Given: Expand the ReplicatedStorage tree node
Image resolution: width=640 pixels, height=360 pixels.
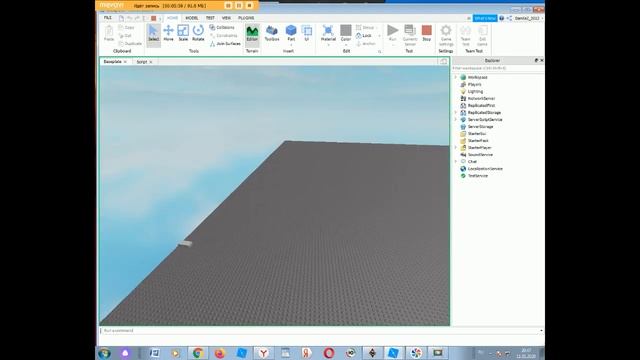Looking at the screenshot, I should click(456, 112).
